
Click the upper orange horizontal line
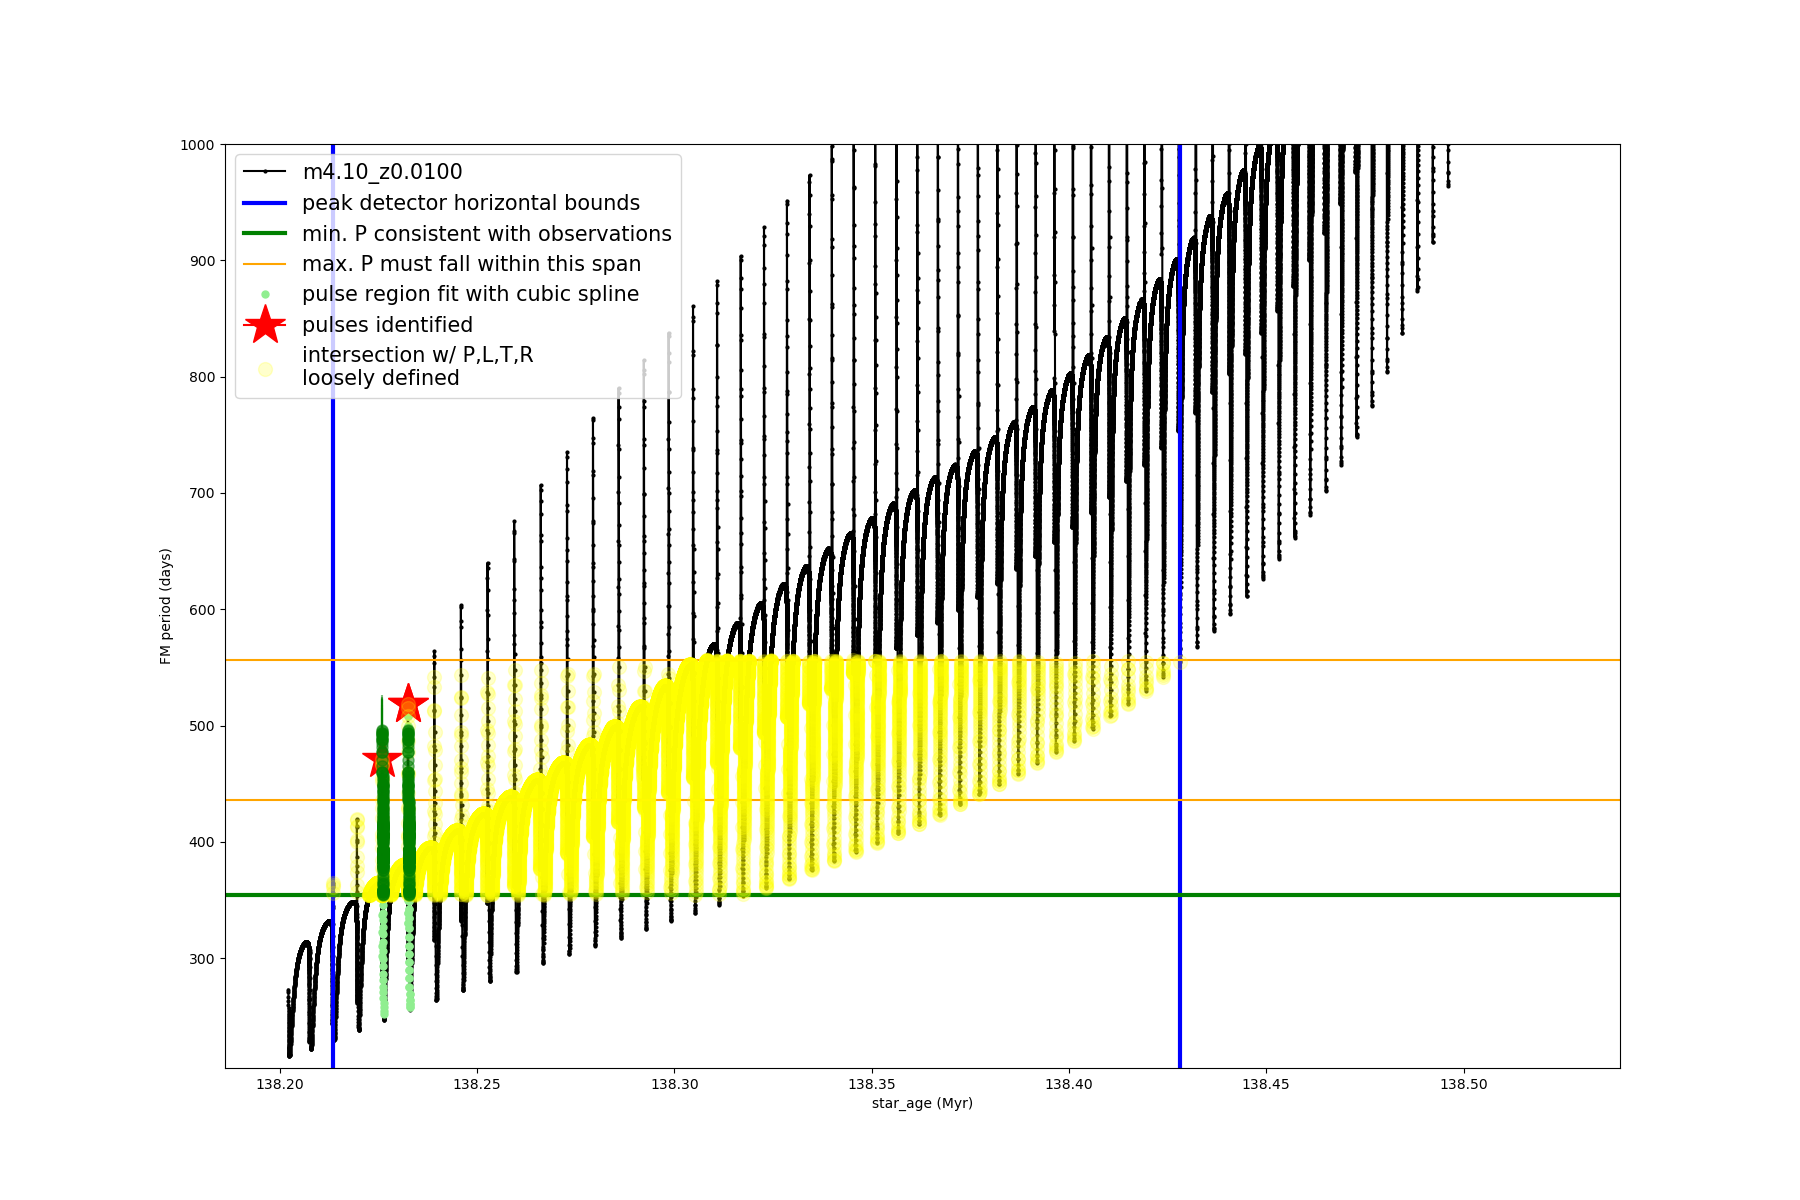(x=1400, y=660)
